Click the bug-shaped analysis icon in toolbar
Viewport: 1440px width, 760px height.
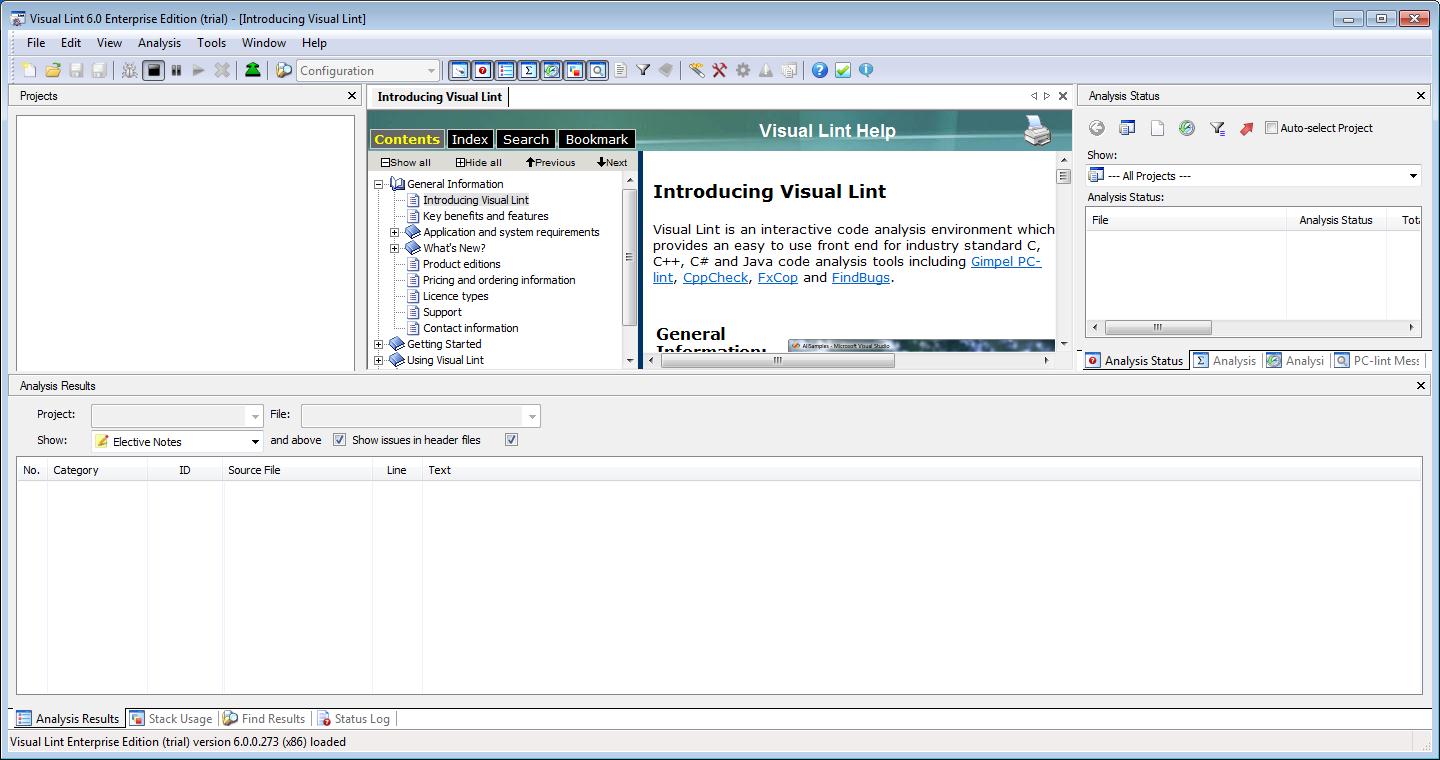tap(129, 70)
